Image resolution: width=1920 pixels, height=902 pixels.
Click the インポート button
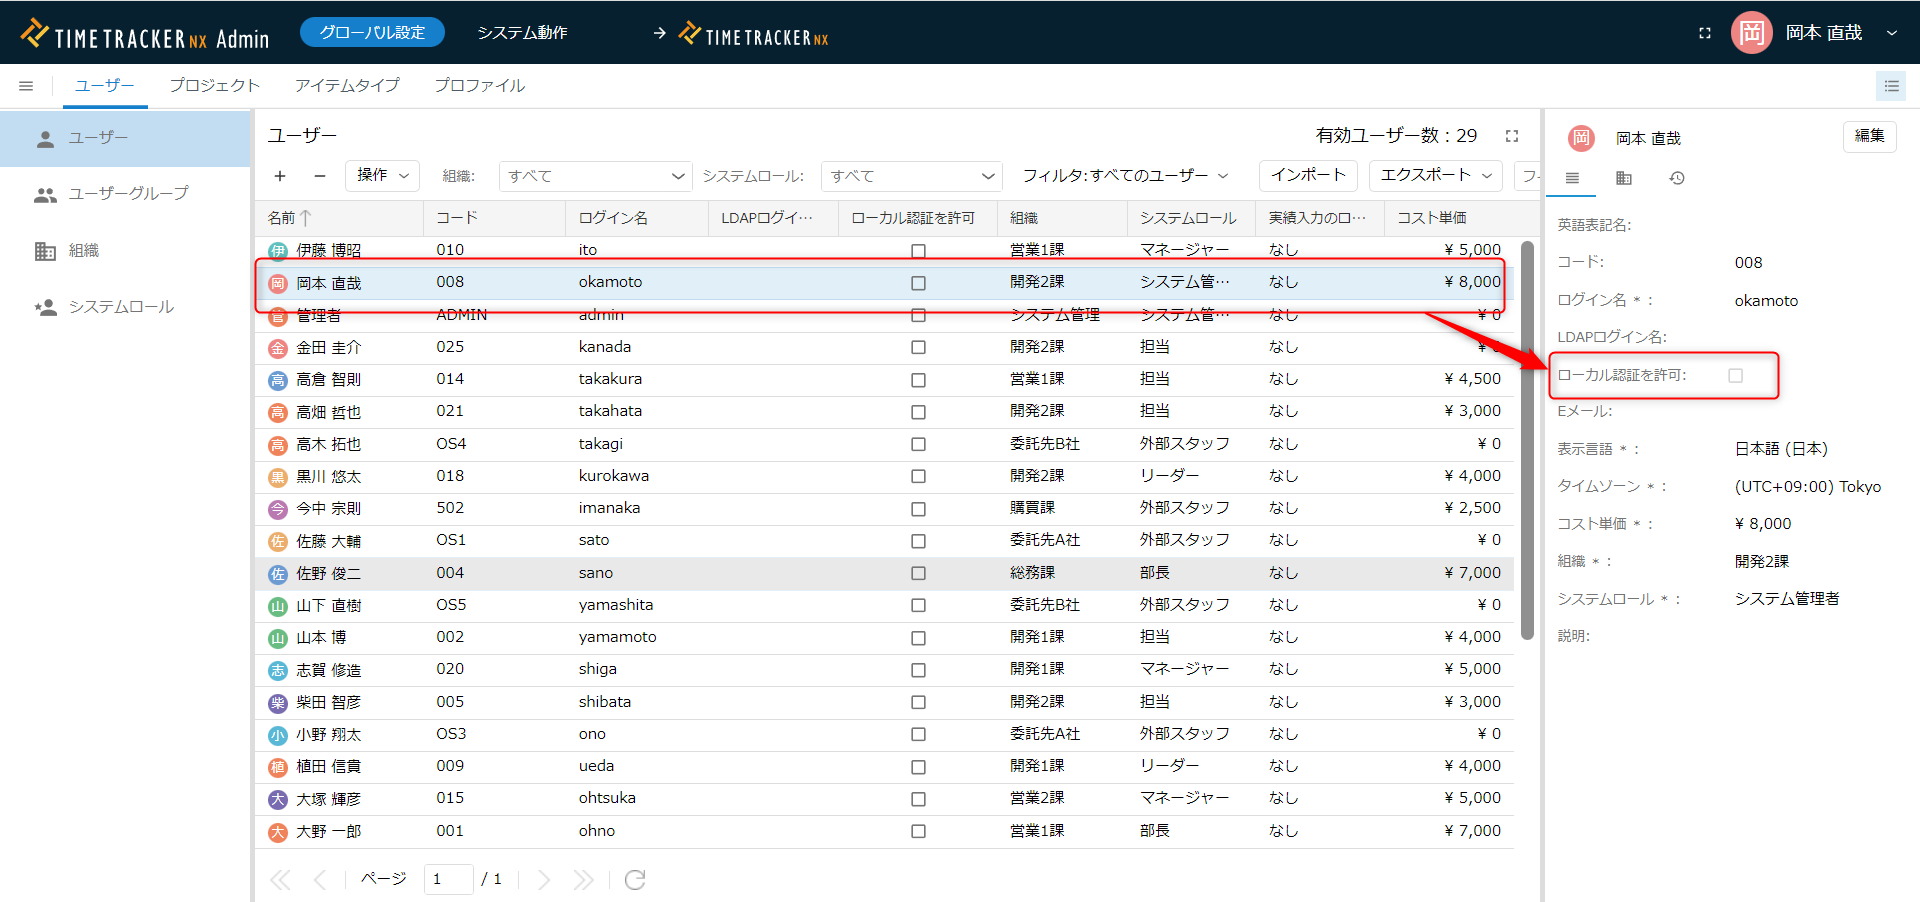[1307, 175]
